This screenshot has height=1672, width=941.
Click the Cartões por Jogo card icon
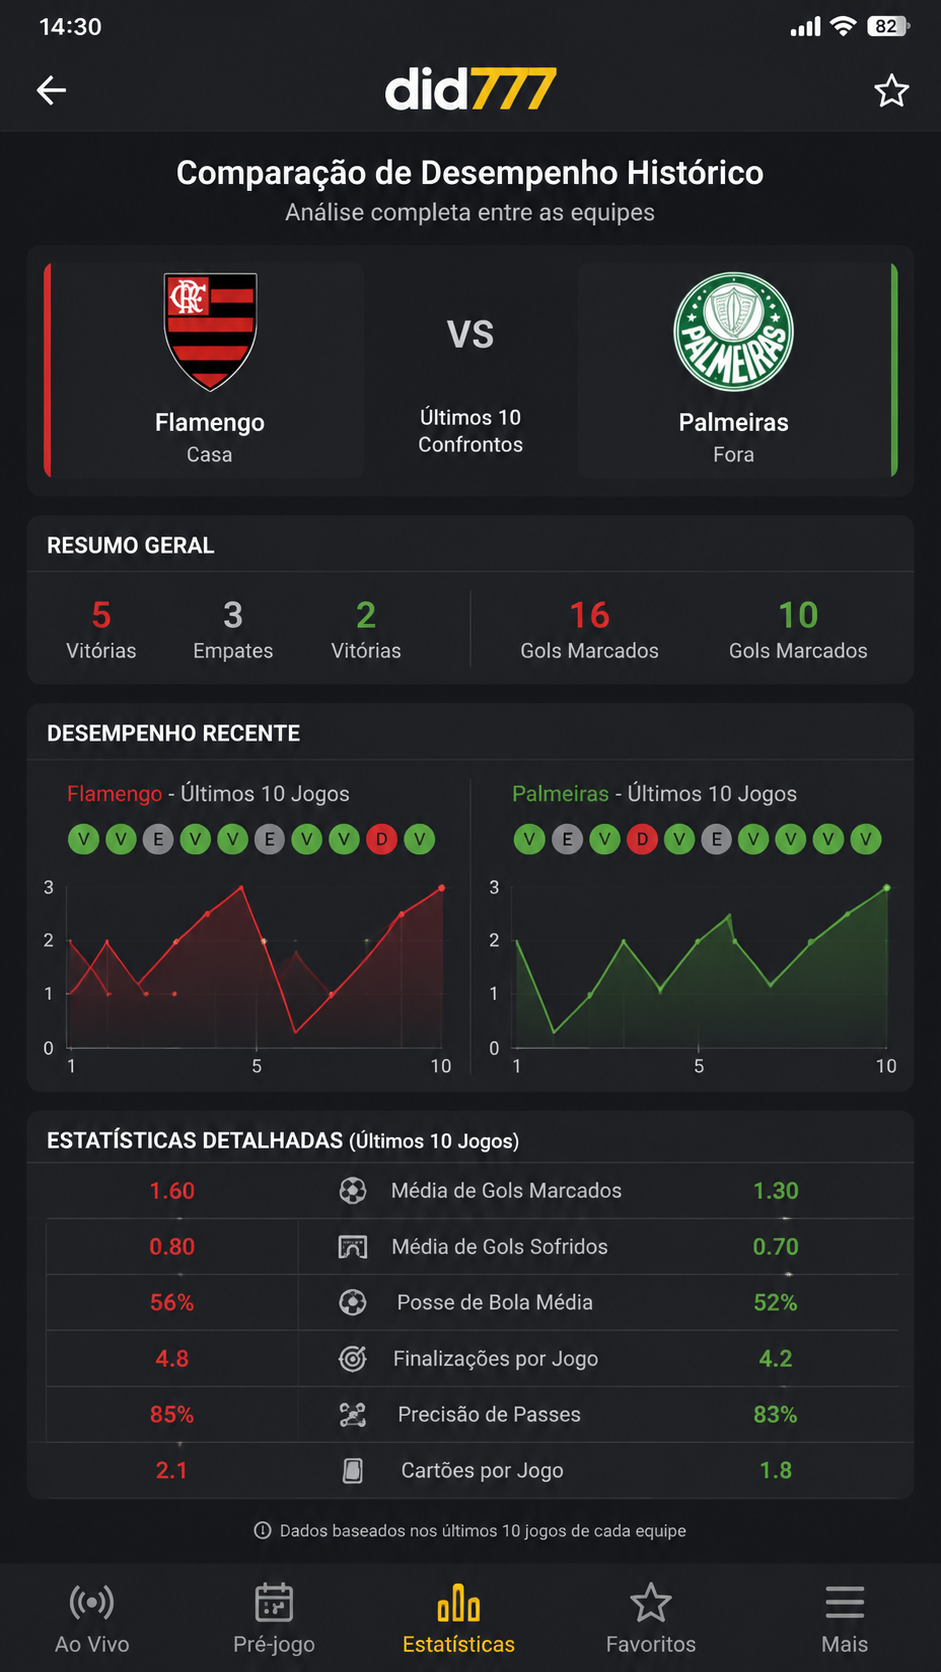click(353, 1471)
